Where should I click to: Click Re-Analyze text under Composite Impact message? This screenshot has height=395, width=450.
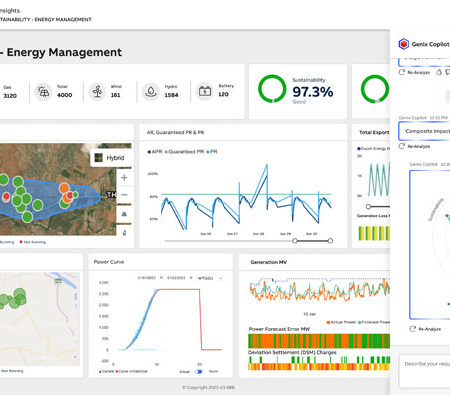pos(419,146)
